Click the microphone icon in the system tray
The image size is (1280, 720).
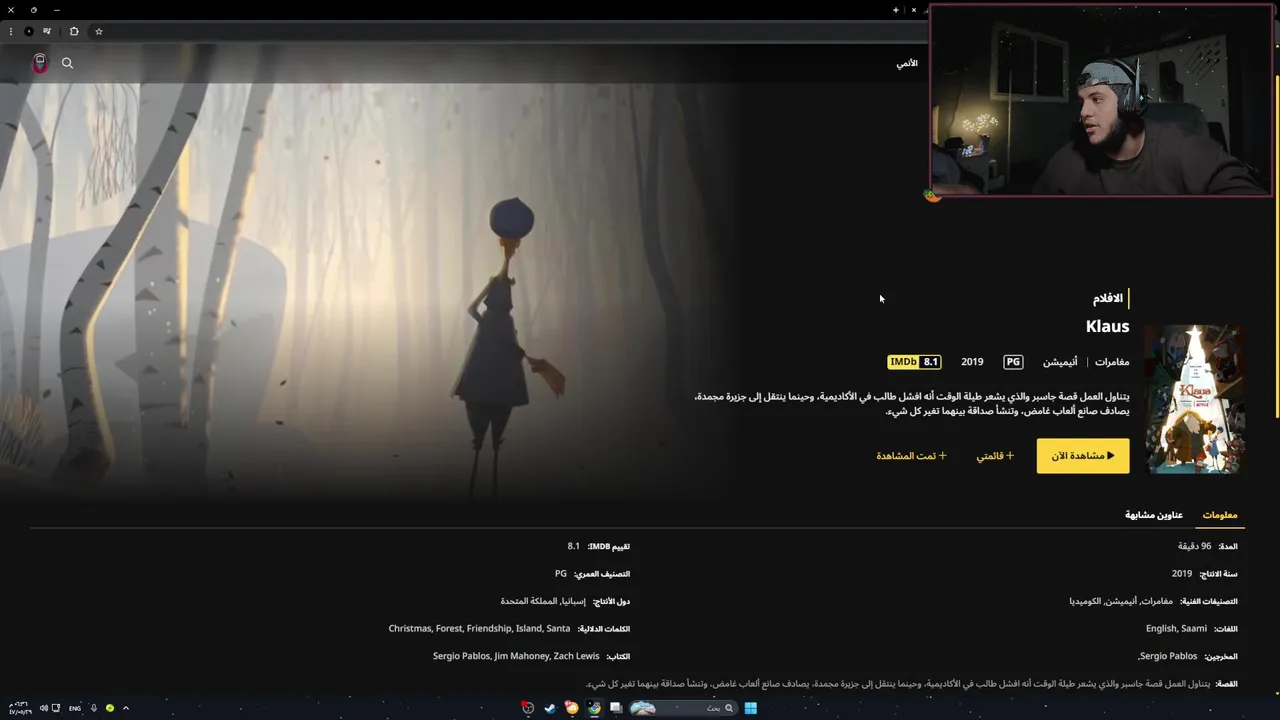click(94, 708)
